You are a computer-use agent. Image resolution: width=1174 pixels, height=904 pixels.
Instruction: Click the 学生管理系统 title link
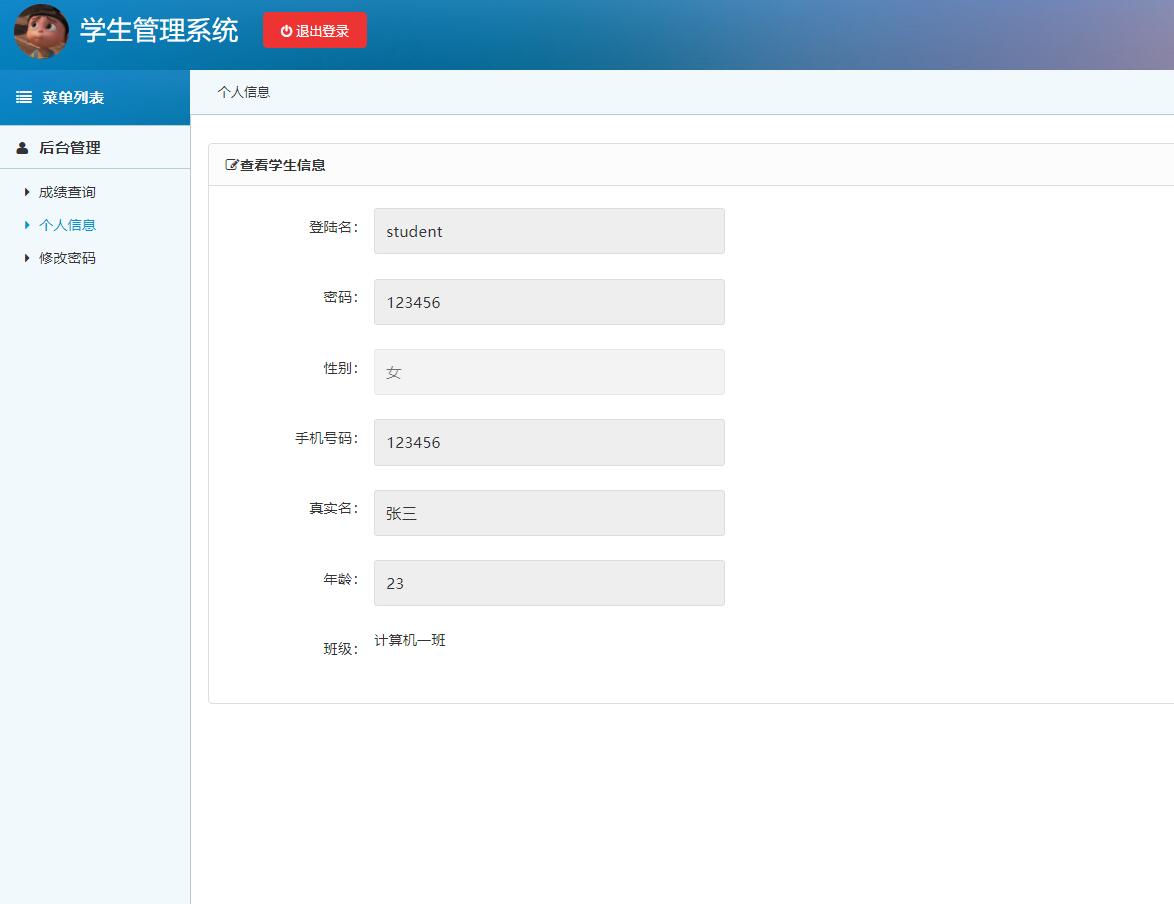pos(160,32)
